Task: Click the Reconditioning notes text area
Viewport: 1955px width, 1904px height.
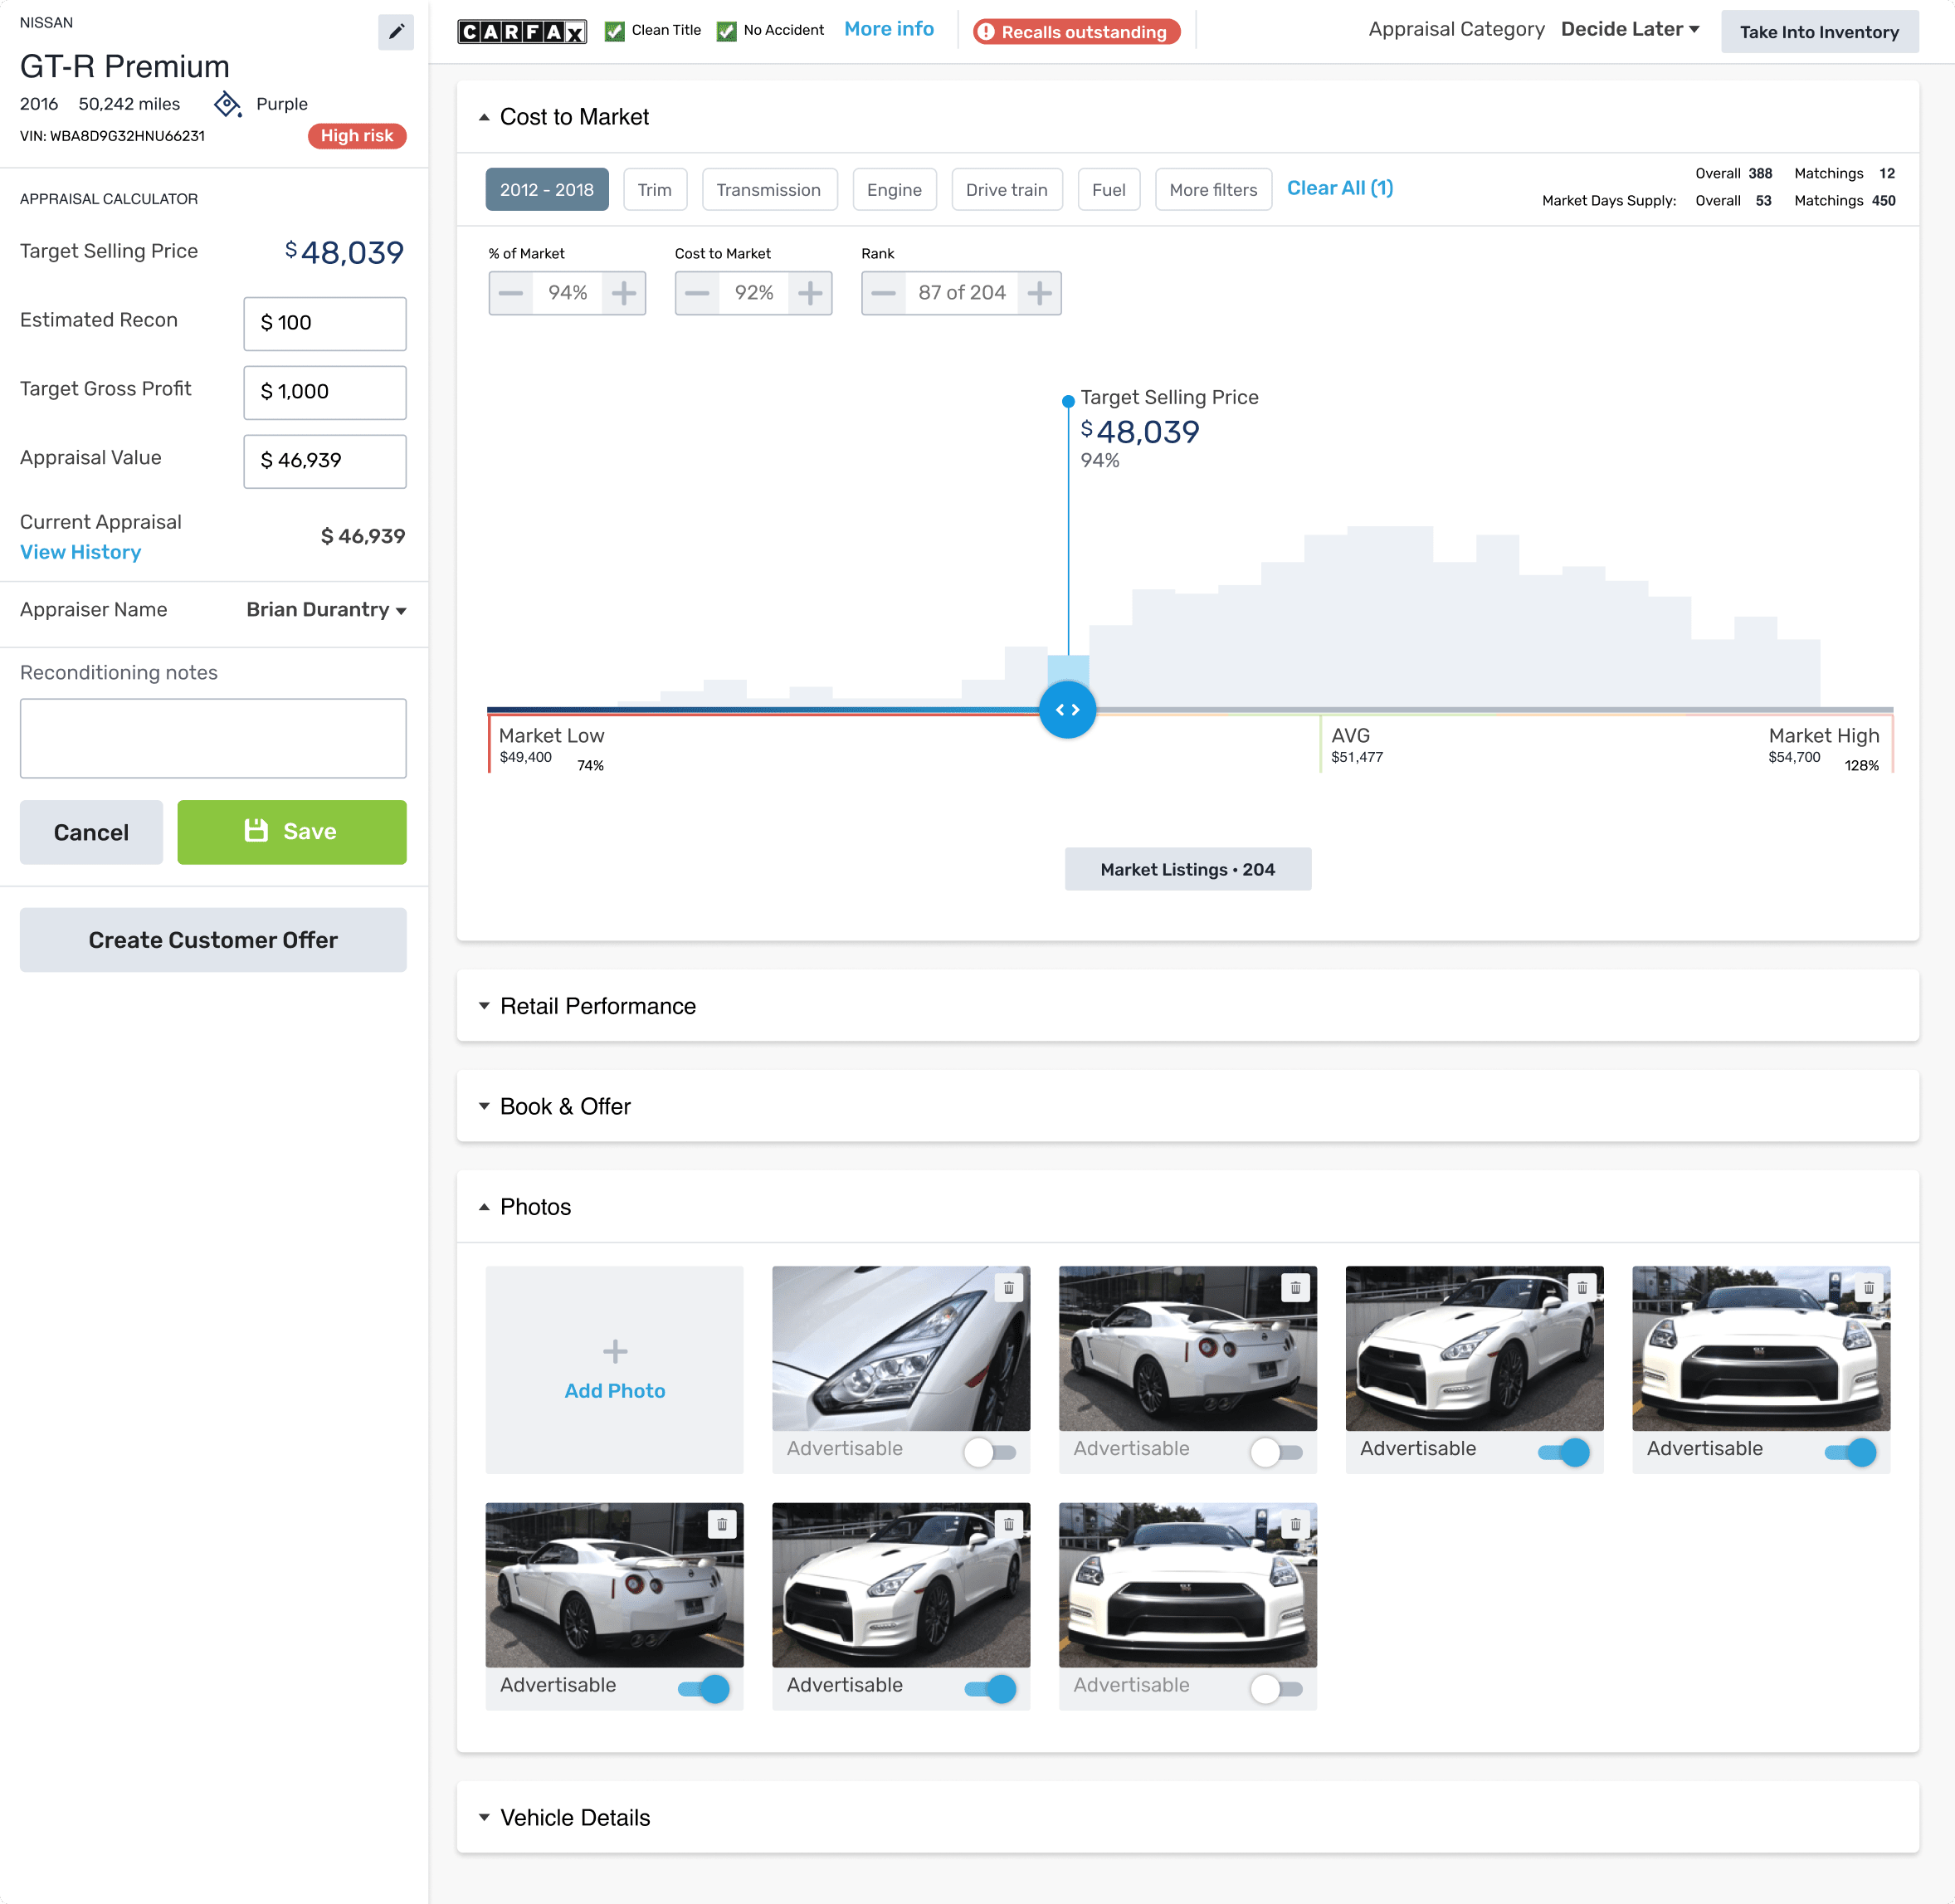Action: coord(213,738)
